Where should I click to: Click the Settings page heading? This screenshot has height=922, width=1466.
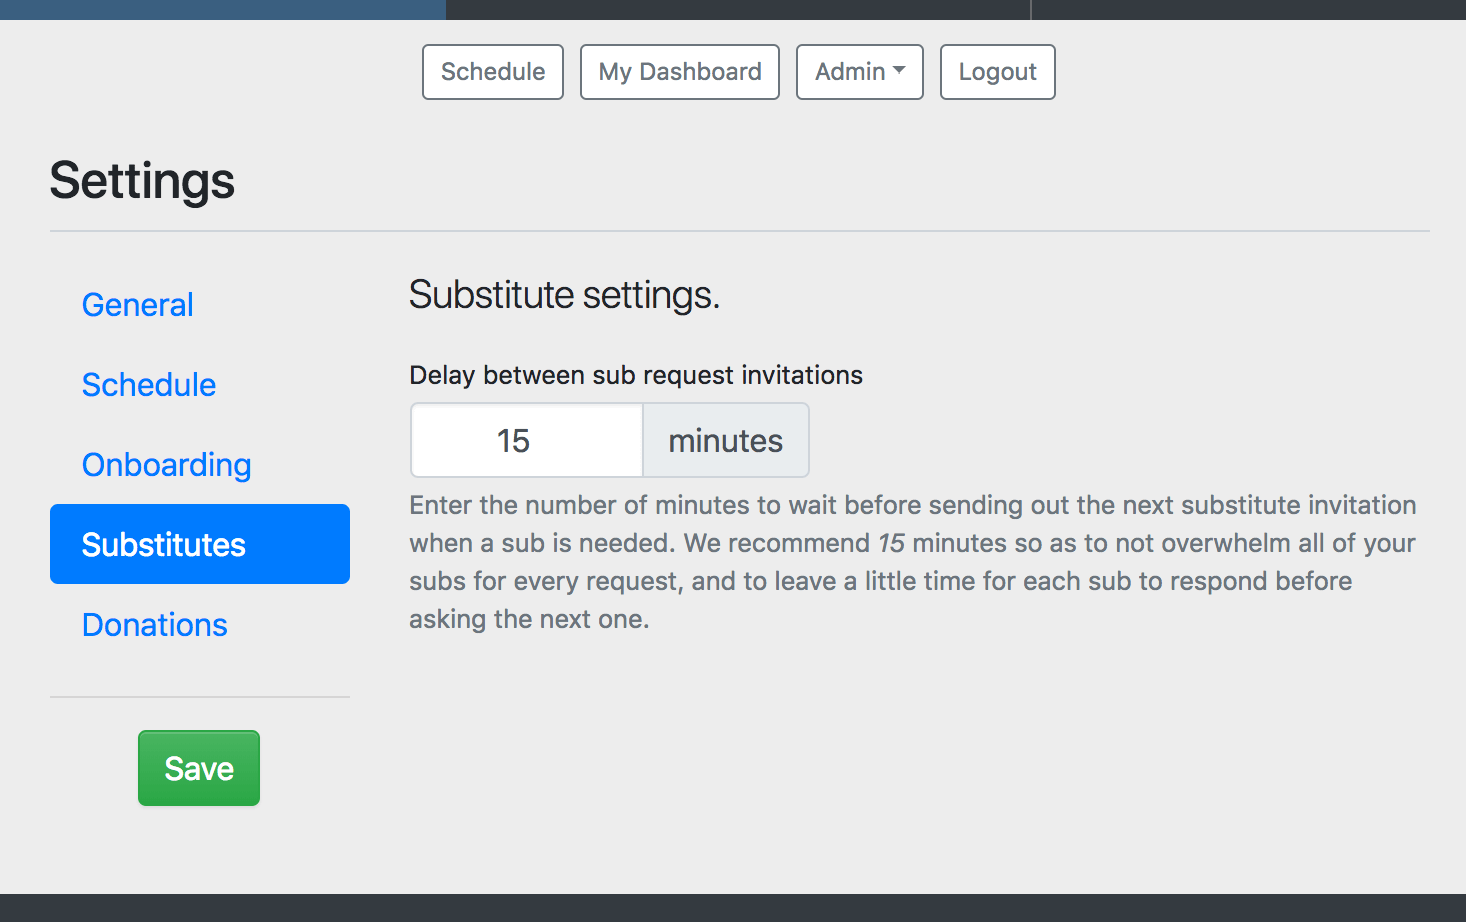pyautogui.click(x=142, y=181)
